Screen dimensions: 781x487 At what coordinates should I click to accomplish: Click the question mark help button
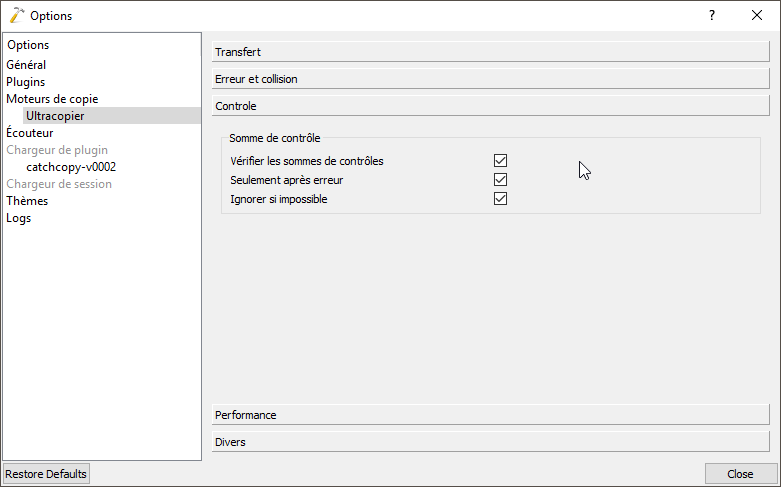[712, 15]
